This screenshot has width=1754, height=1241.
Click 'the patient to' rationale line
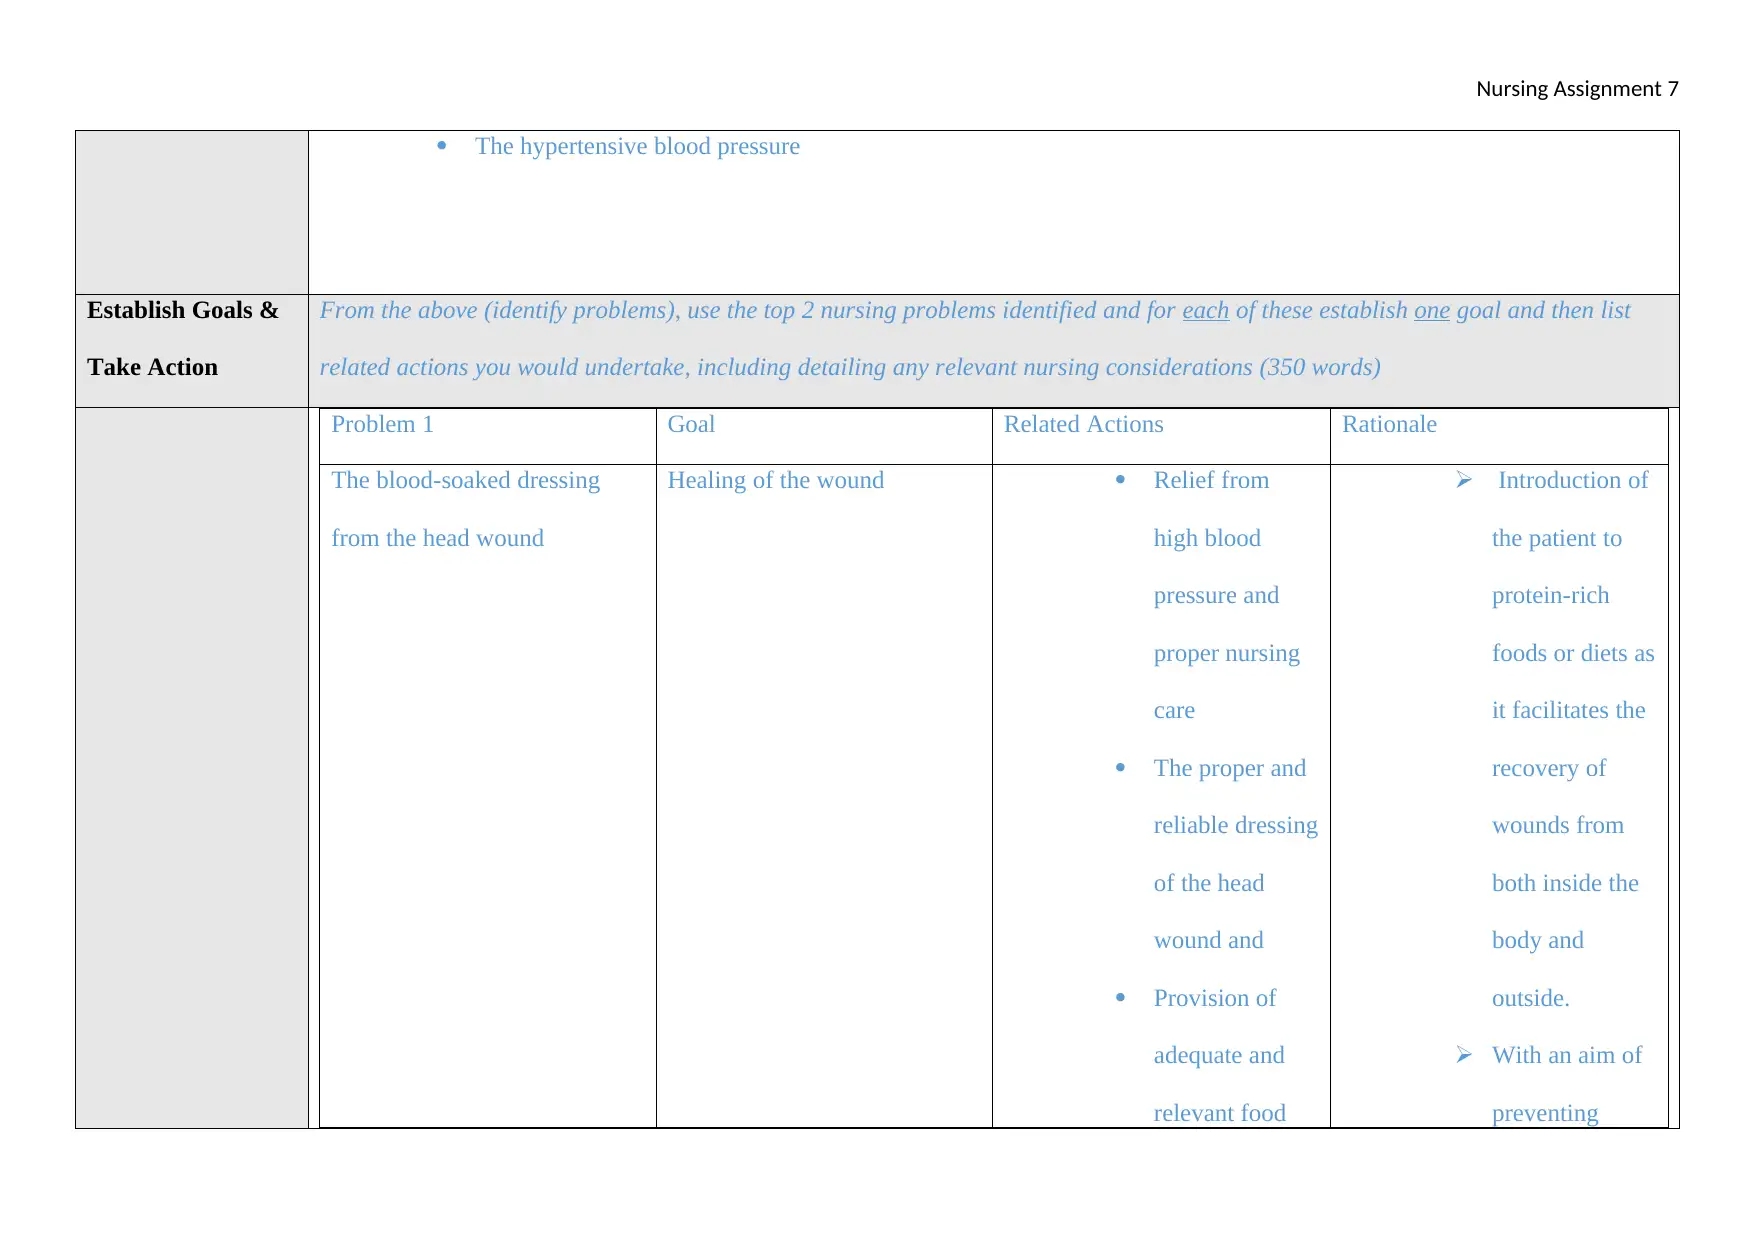(1556, 538)
